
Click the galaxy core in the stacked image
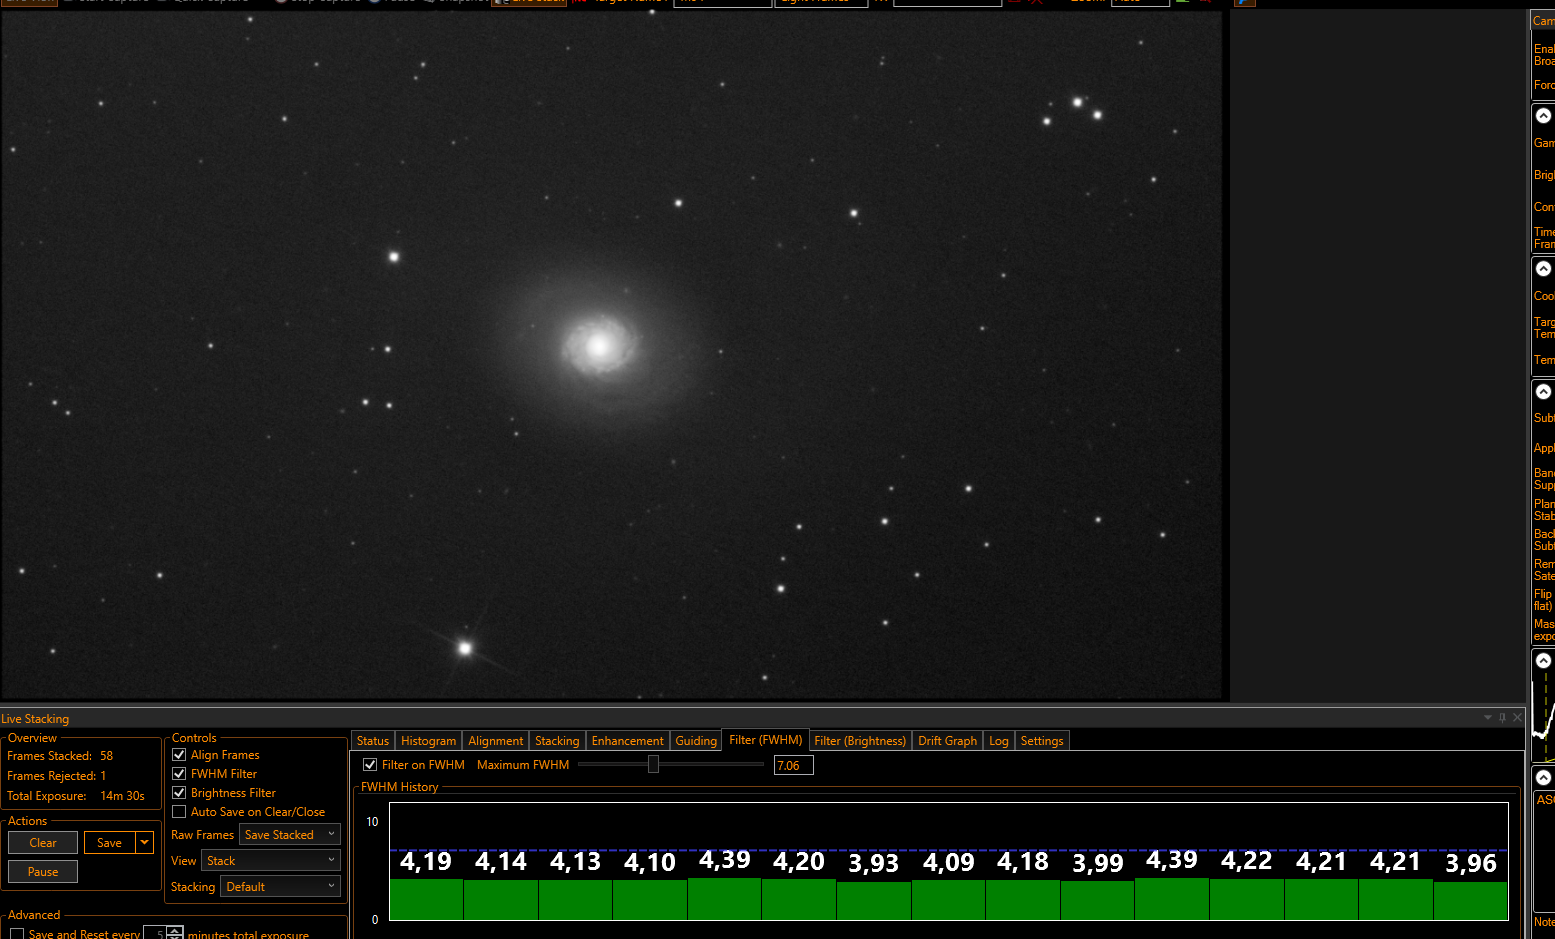point(598,346)
